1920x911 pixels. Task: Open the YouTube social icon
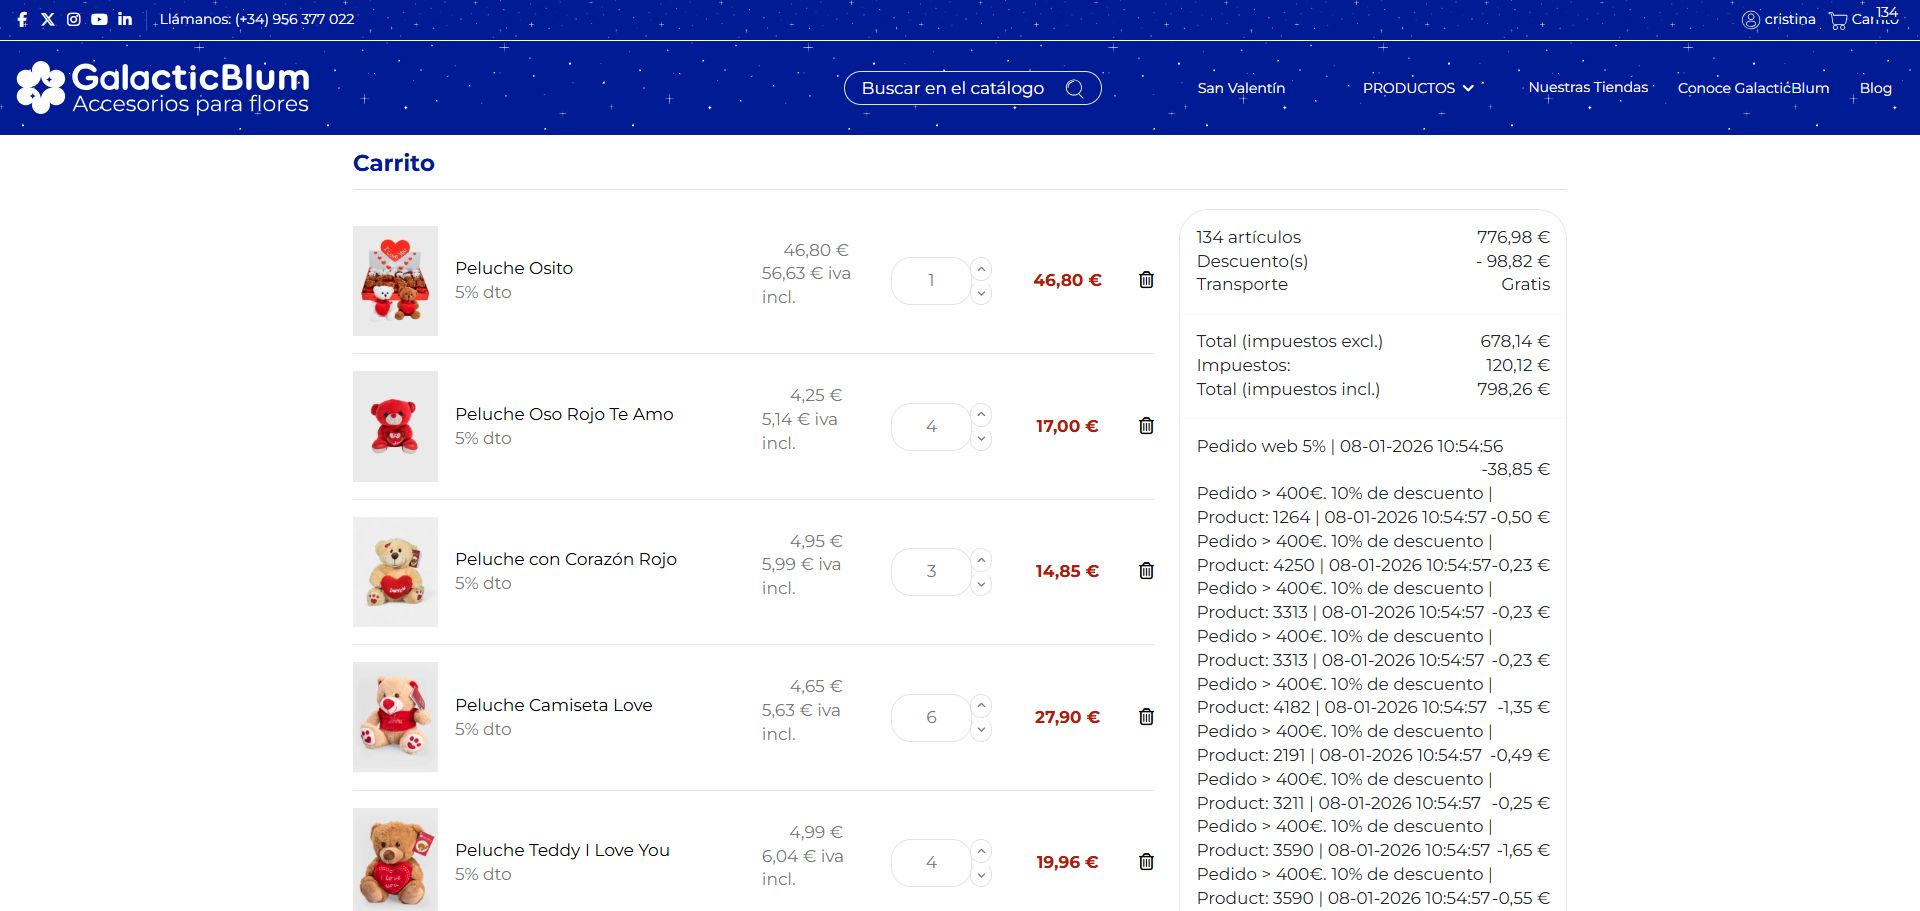pyautogui.click(x=99, y=19)
